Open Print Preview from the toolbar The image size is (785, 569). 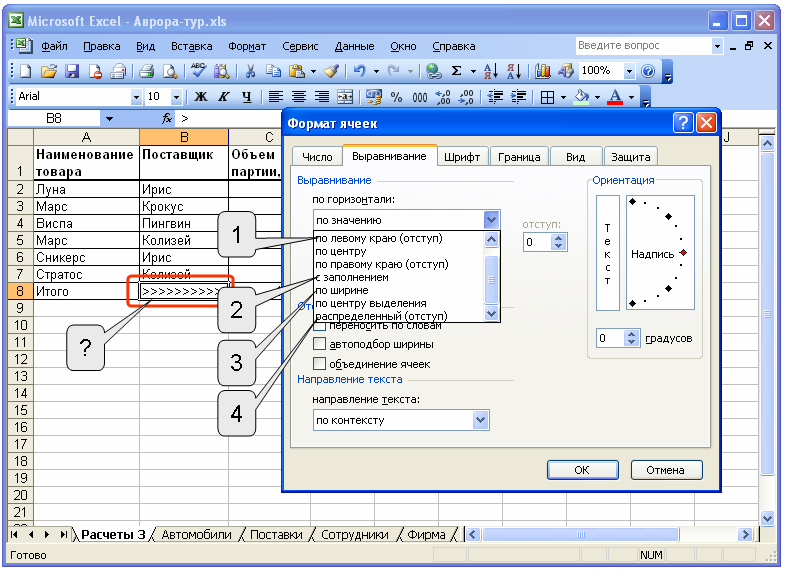click(170, 72)
